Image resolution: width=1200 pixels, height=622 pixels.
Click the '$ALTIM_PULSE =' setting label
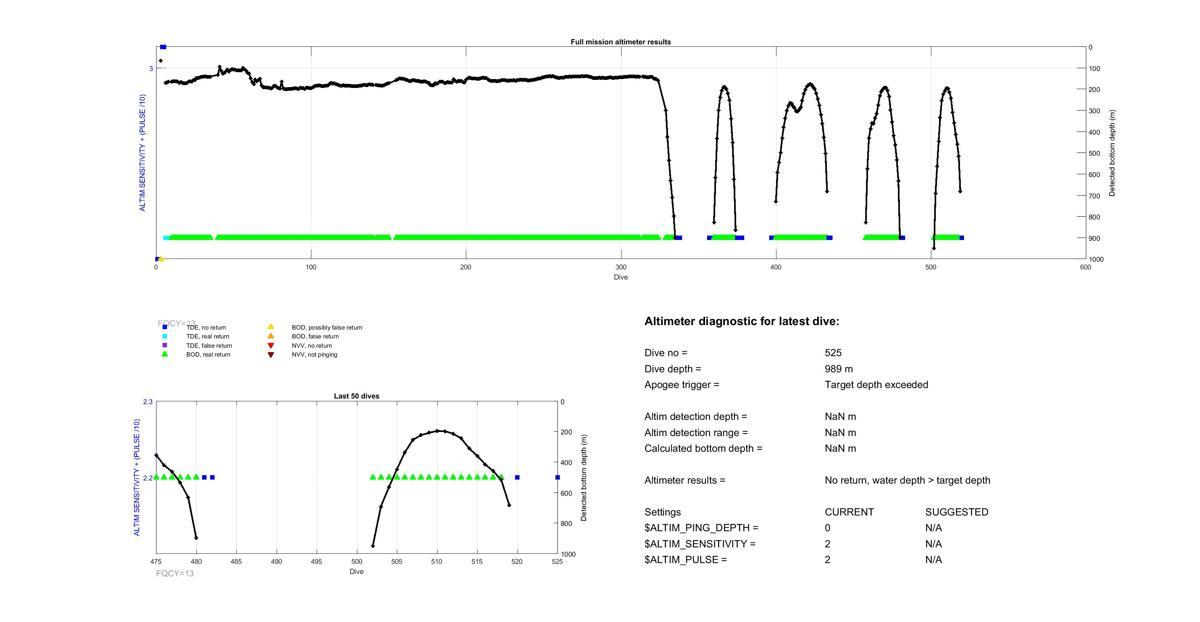click(x=685, y=560)
